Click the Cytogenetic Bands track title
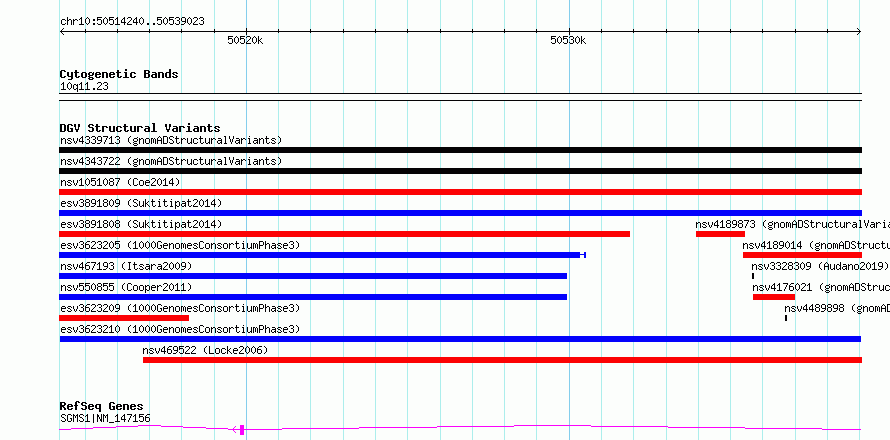 119,74
